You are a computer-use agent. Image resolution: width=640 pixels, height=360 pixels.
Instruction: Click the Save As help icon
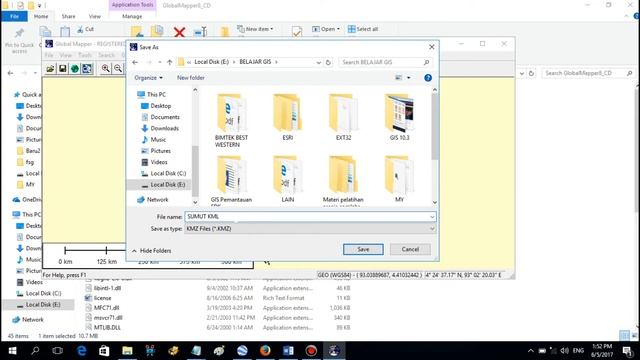pos(428,78)
